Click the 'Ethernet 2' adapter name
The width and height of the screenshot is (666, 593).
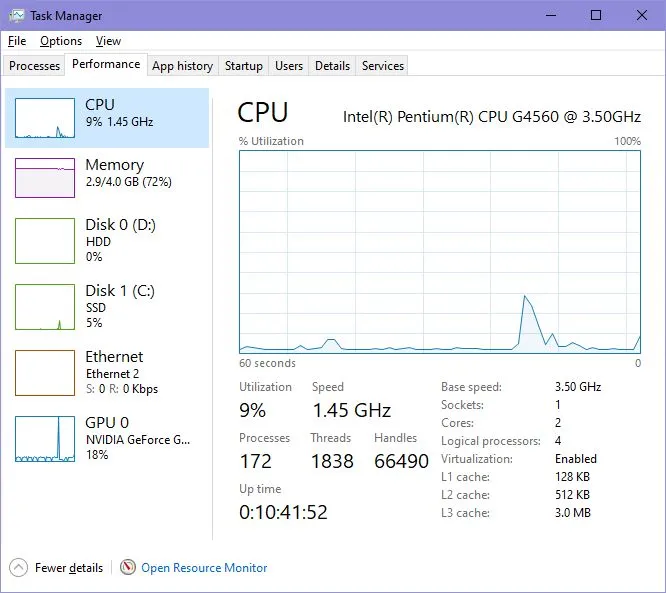coord(113,374)
